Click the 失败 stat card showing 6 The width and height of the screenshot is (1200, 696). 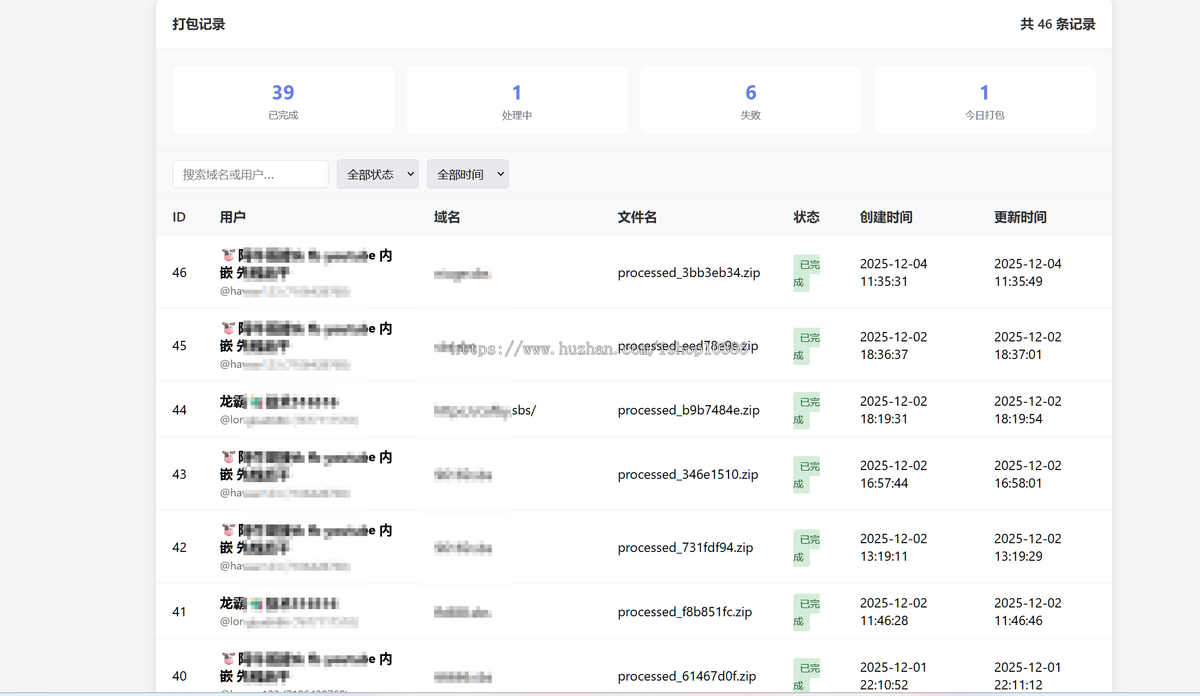click(750, 99)
